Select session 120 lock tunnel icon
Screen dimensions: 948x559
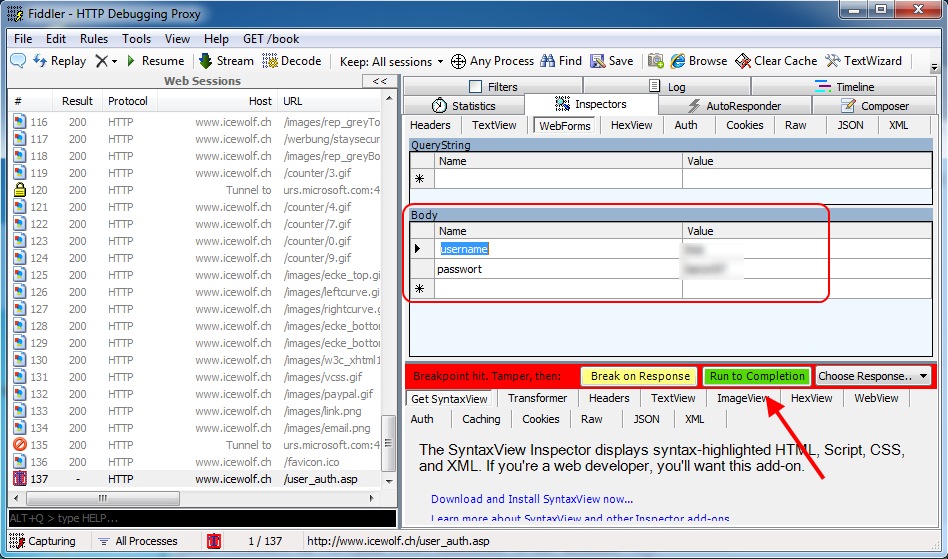(19, 190)
